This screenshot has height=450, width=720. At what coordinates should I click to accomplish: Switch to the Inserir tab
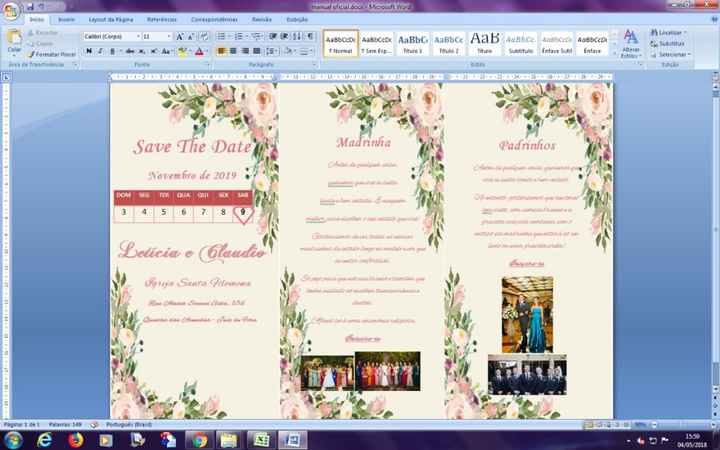(67, 19)
